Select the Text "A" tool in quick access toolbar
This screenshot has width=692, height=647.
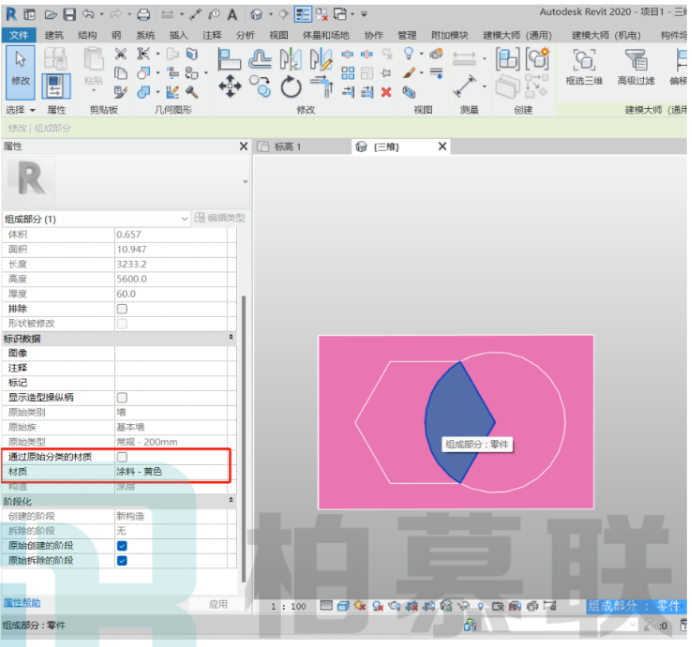point(232,15)
